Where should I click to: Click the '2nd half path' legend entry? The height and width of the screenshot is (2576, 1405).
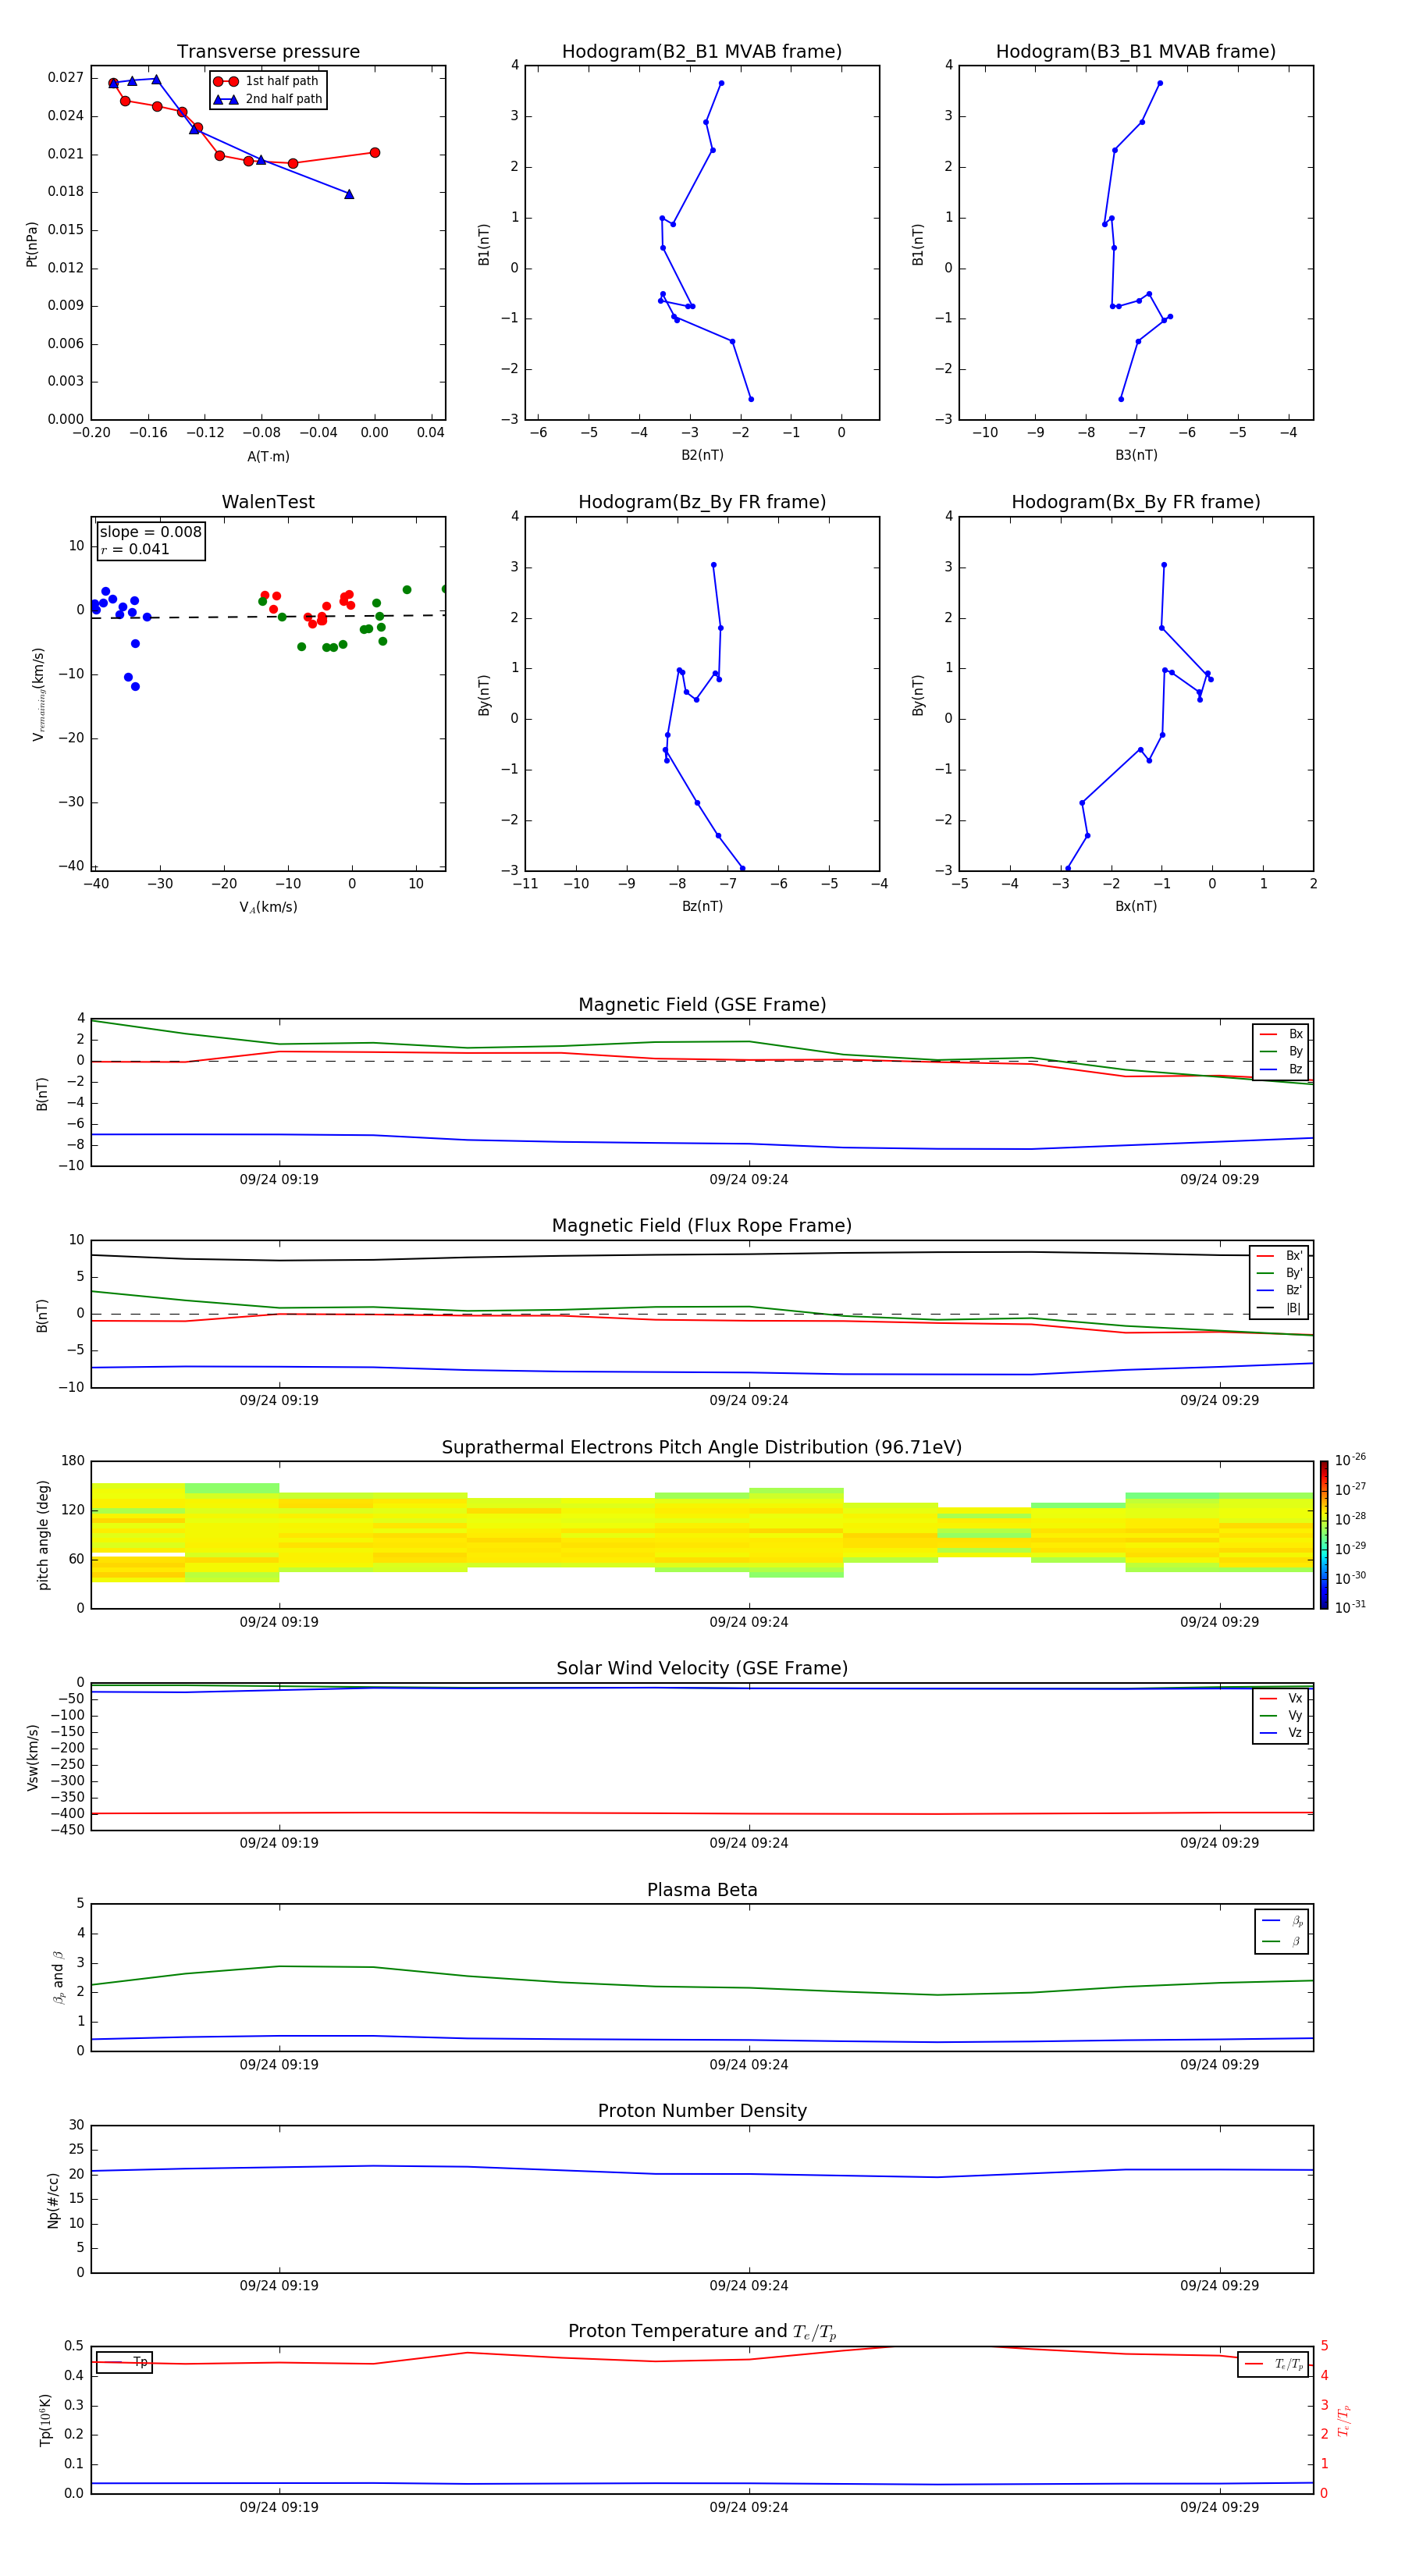point(269,99)
